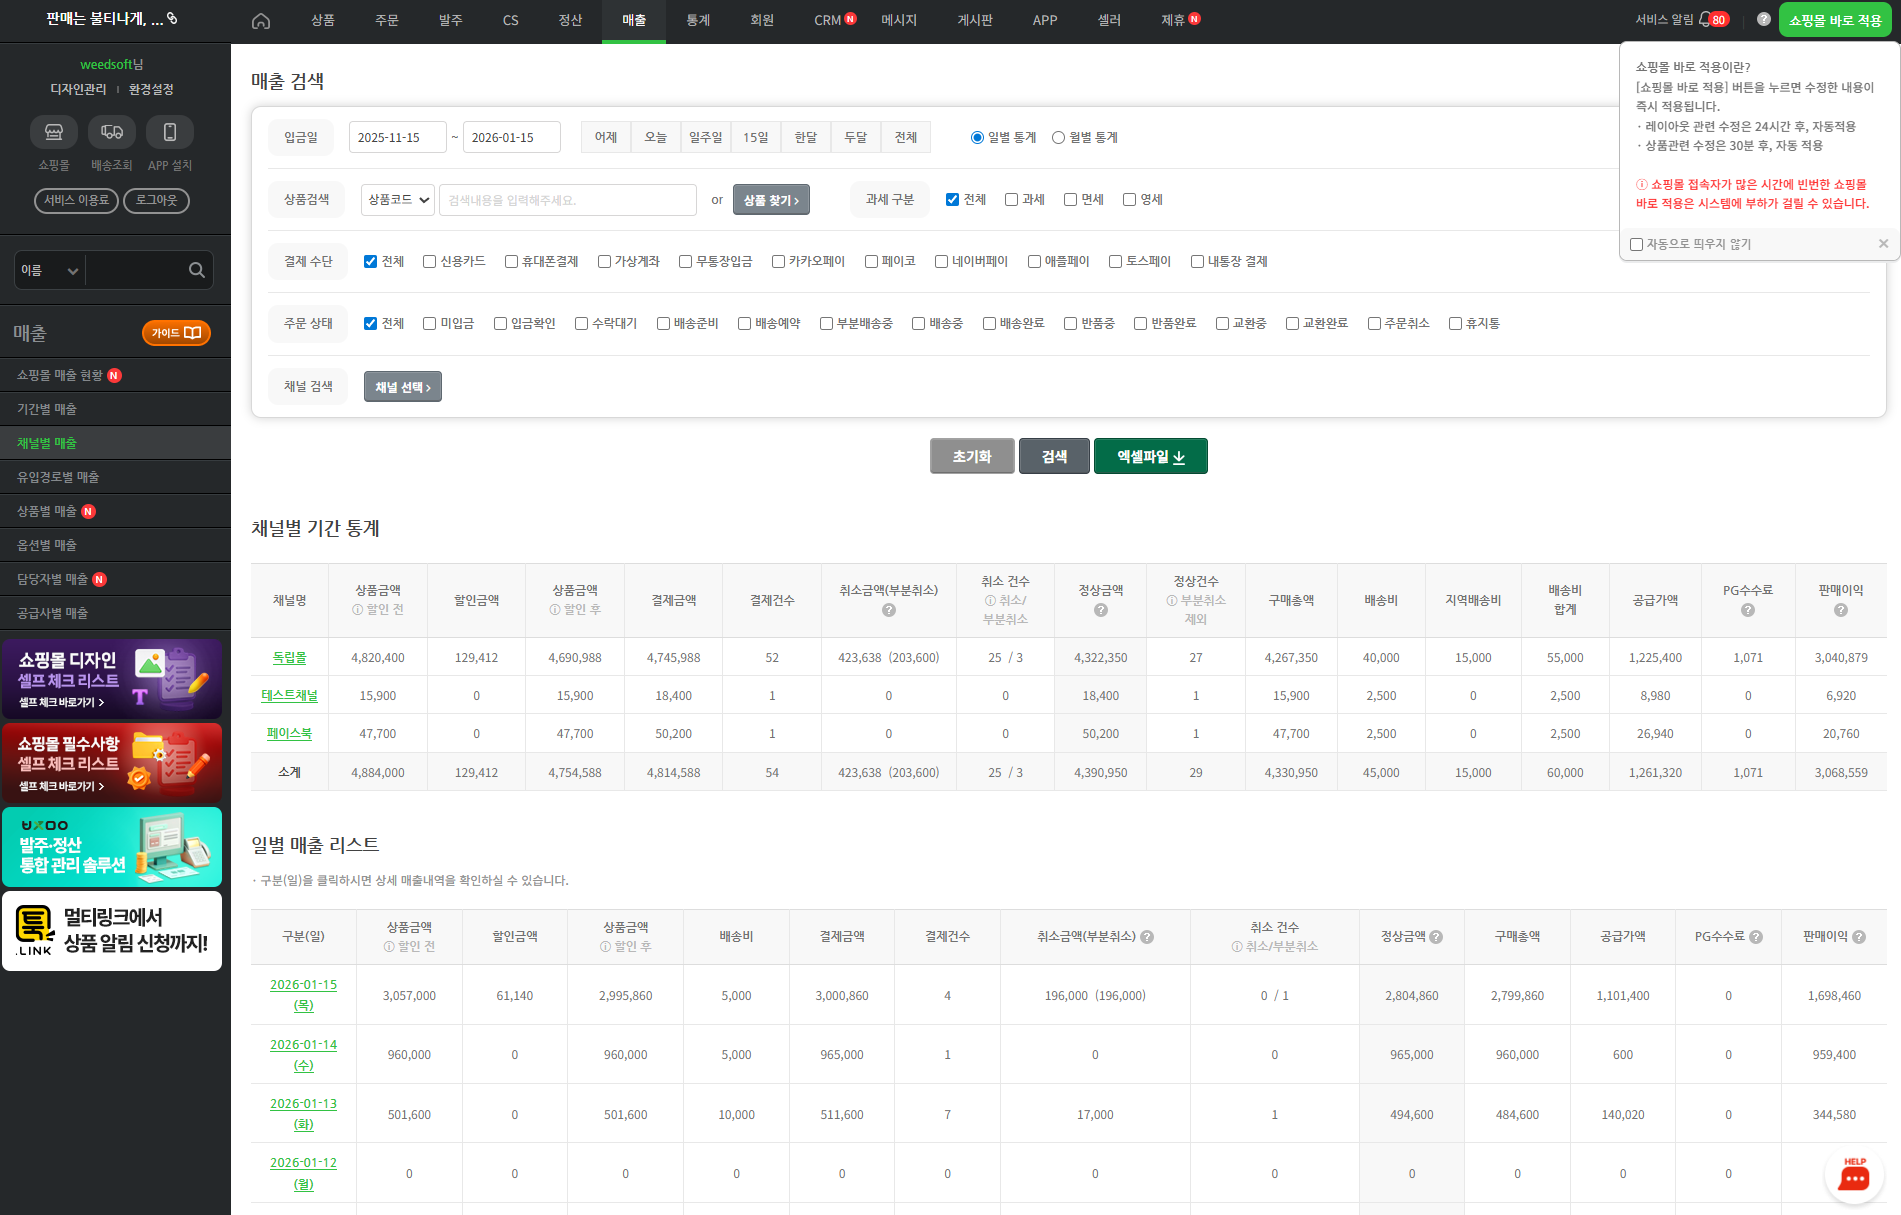Open the 통계 menu in top navigation

click(x=698, y=20)
